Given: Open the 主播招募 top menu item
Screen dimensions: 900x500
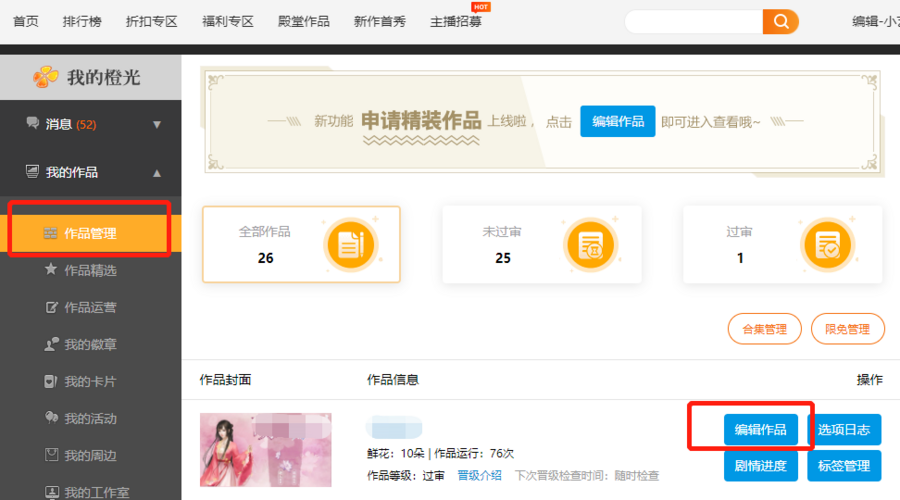Looking at the screenshot, I should click(455, 21).
